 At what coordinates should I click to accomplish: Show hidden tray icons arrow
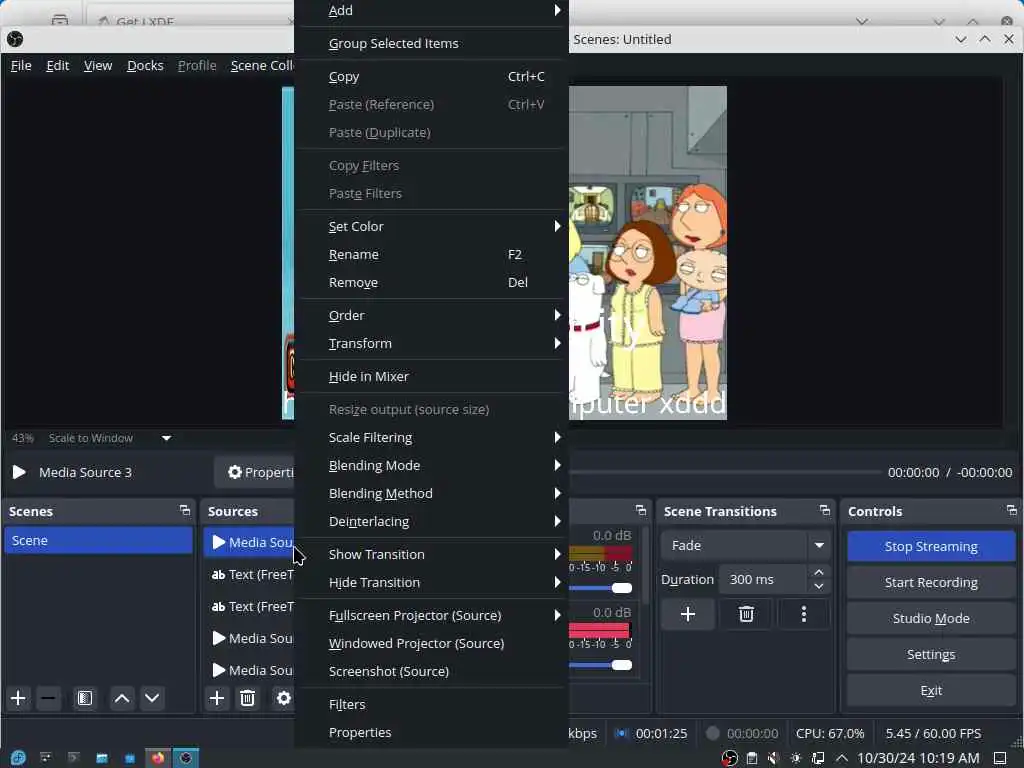pyautogui.click(x=842, y=758)
